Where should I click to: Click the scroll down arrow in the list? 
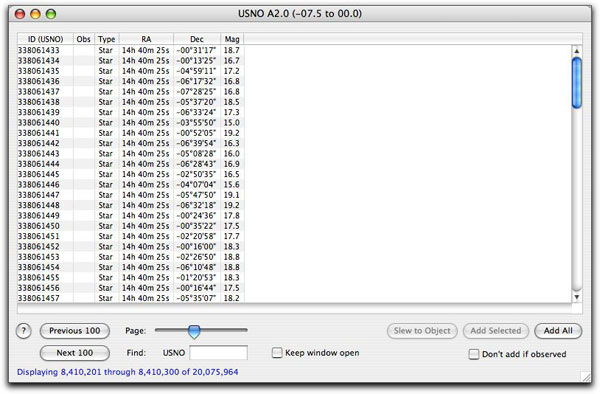[x=577, y=296]
